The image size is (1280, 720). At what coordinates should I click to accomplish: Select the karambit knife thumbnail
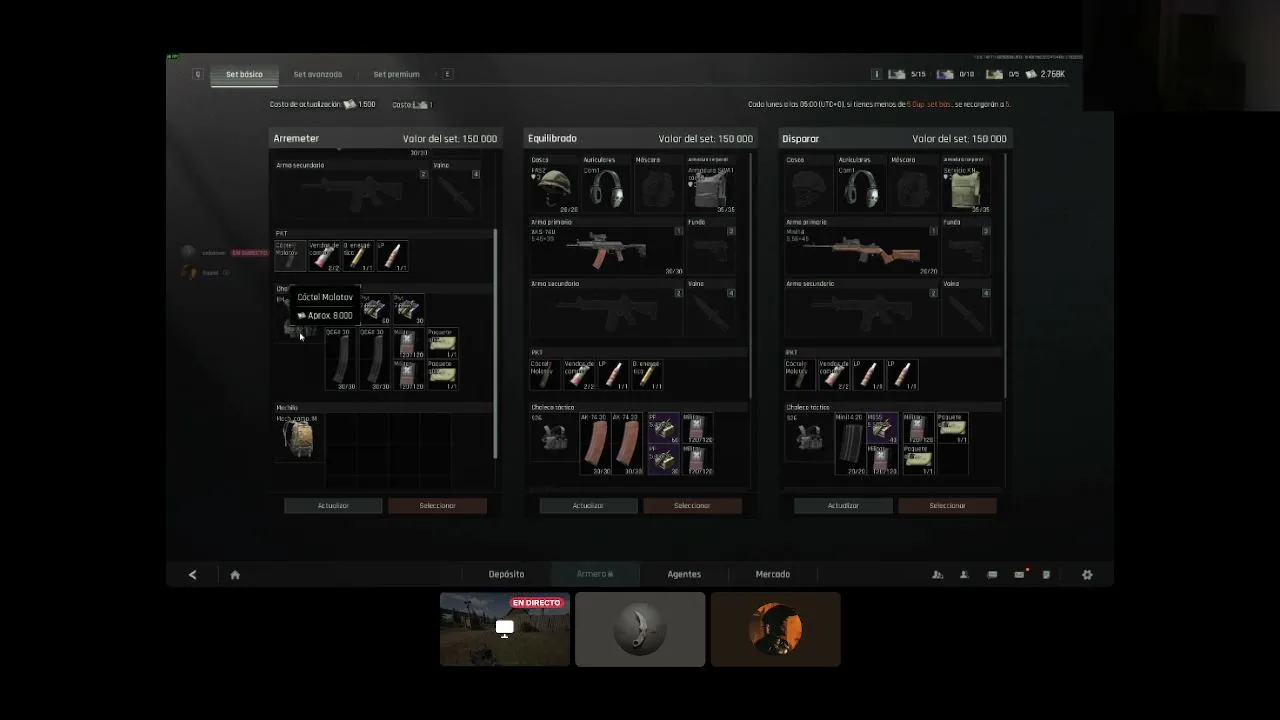pos(640,629)
